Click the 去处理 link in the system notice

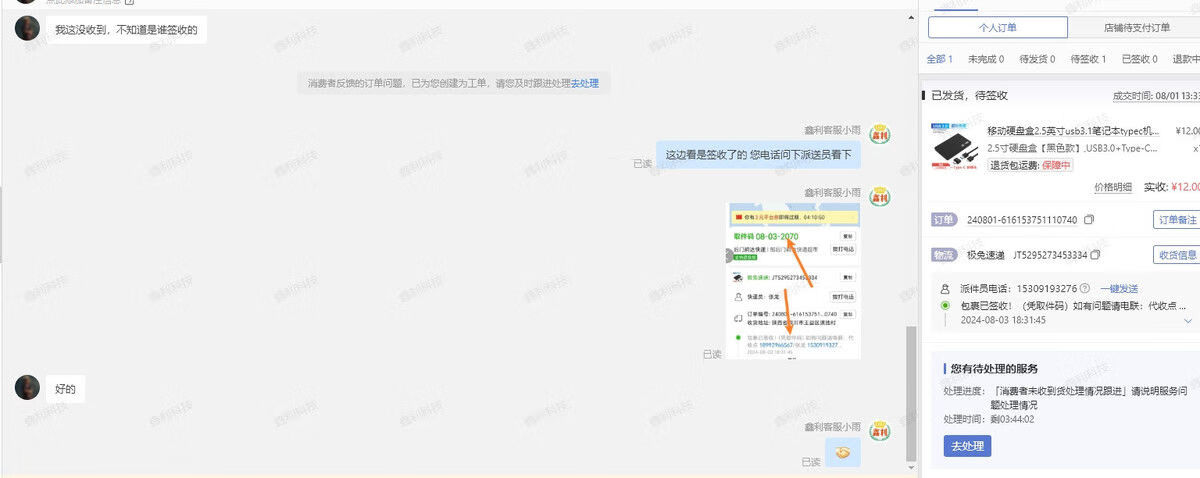(584, 84)
